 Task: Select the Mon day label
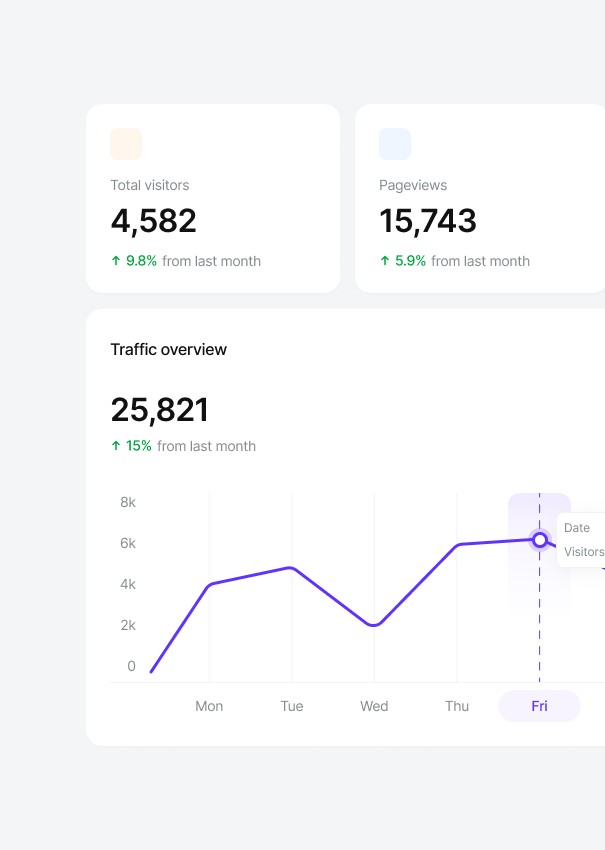(x=209, y=706)
